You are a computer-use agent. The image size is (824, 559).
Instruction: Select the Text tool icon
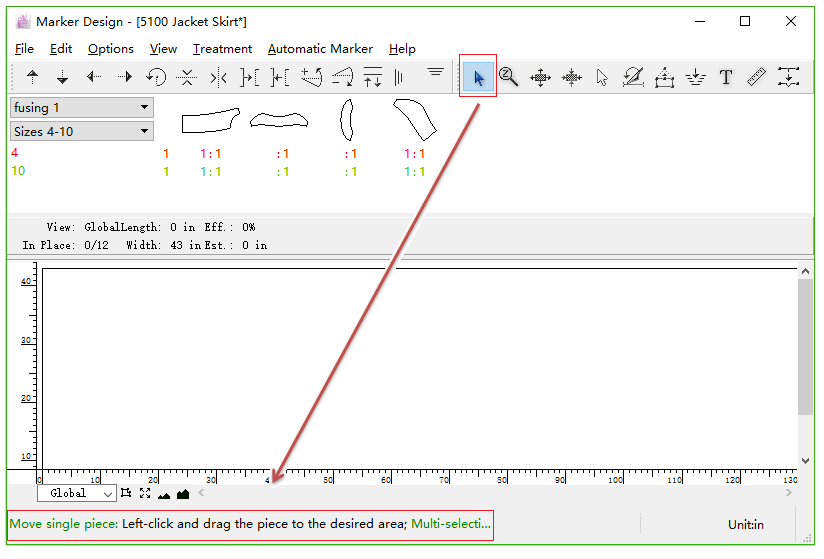click(x=726, y=77)
